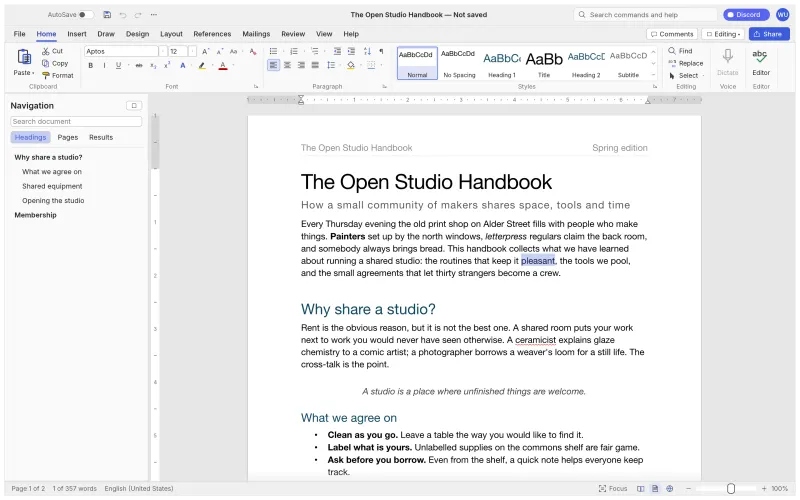Decrease paragraph indent
Viewport: 800px width, 500px height.
pos(337,51)
